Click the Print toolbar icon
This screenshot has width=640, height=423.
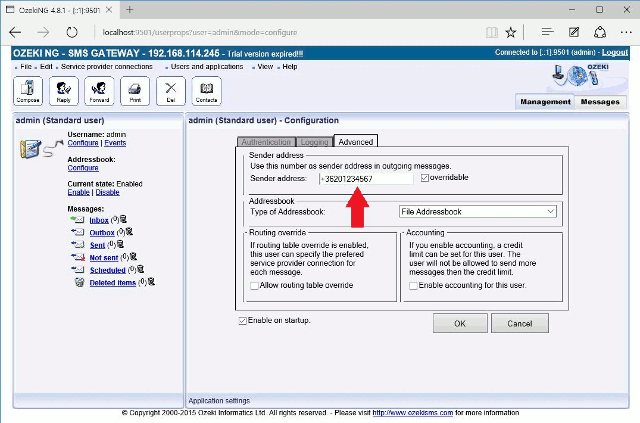(x=135, y=91)
